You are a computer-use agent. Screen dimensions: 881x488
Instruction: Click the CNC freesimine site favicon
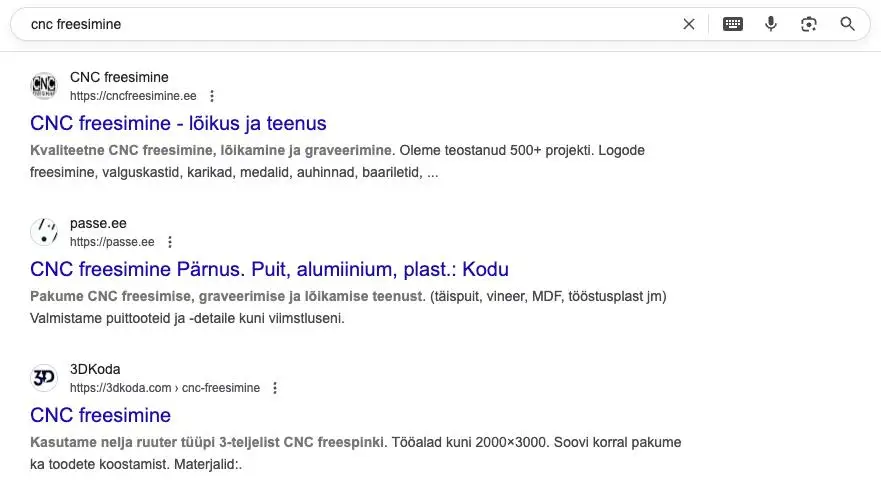[44, 86]
